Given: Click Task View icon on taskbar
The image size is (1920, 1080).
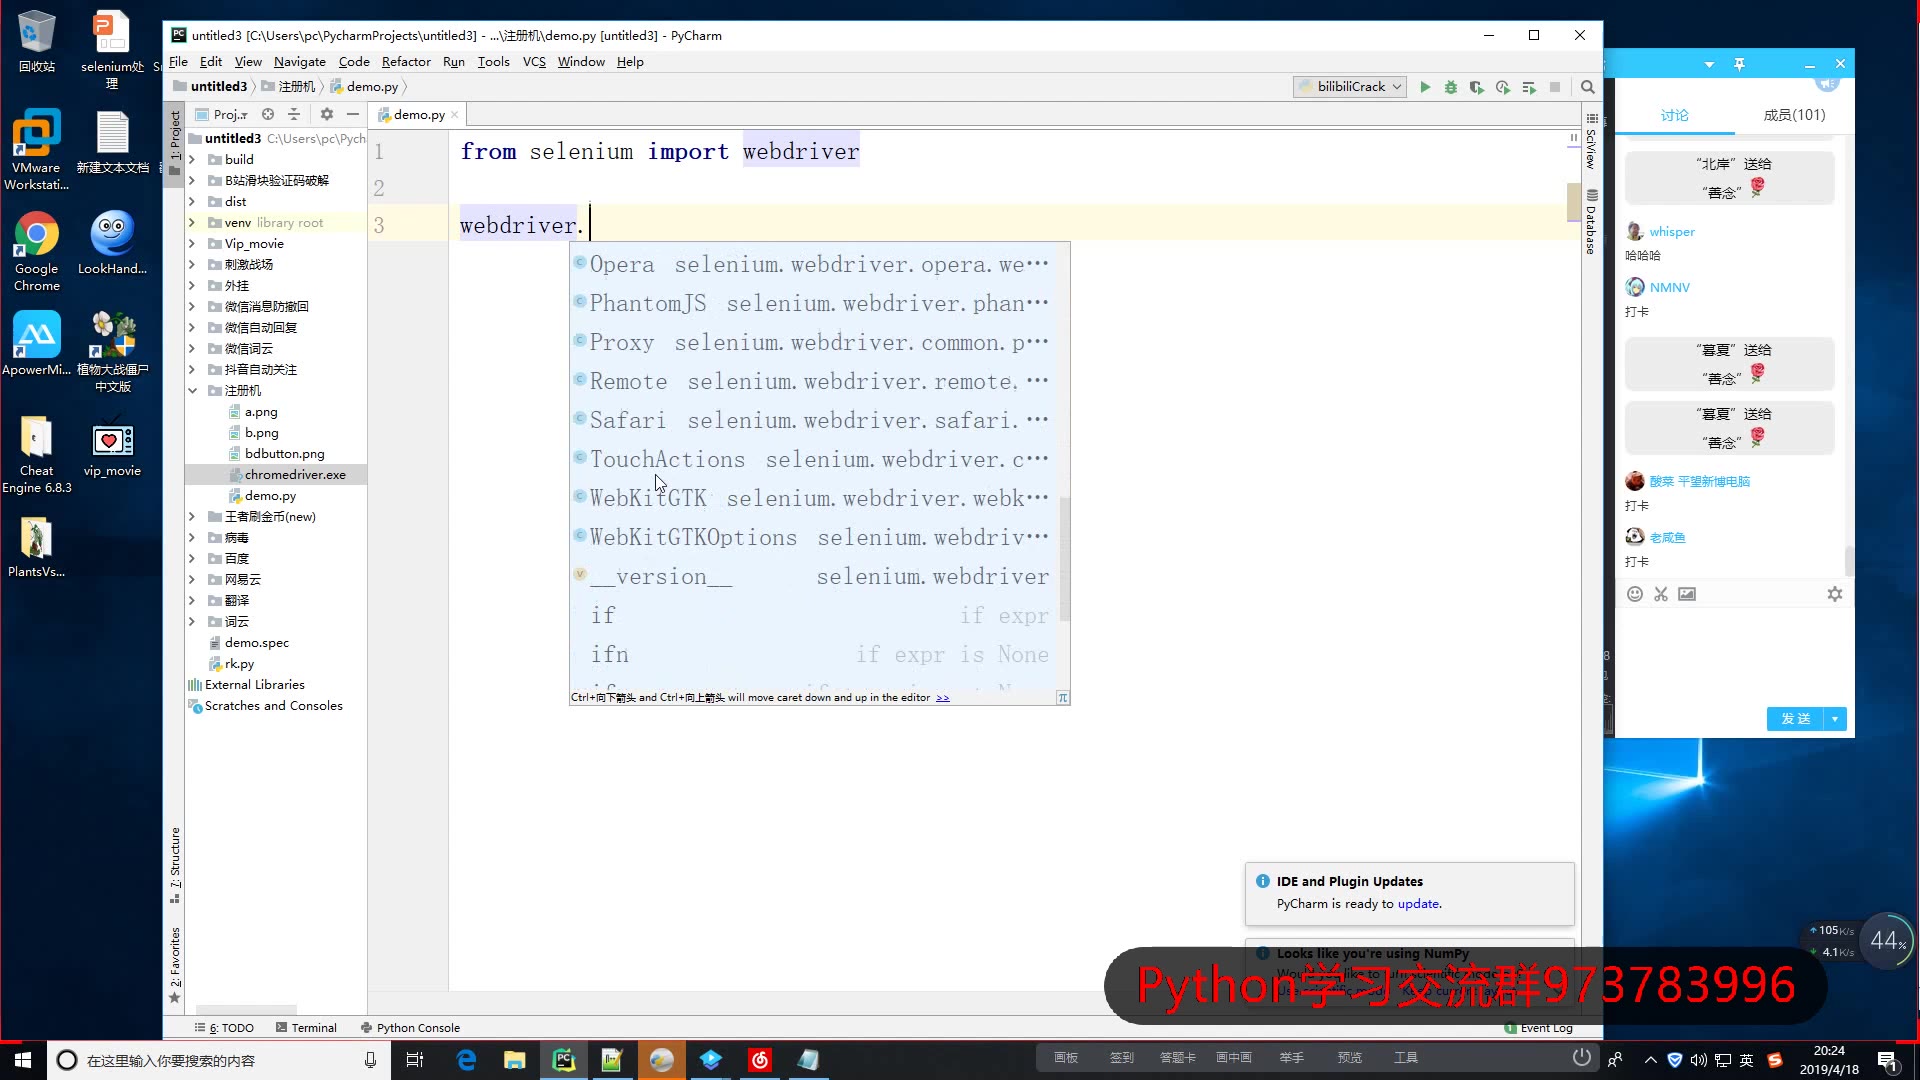Looking at the screenshot, I should click(x=415, y=1060).
